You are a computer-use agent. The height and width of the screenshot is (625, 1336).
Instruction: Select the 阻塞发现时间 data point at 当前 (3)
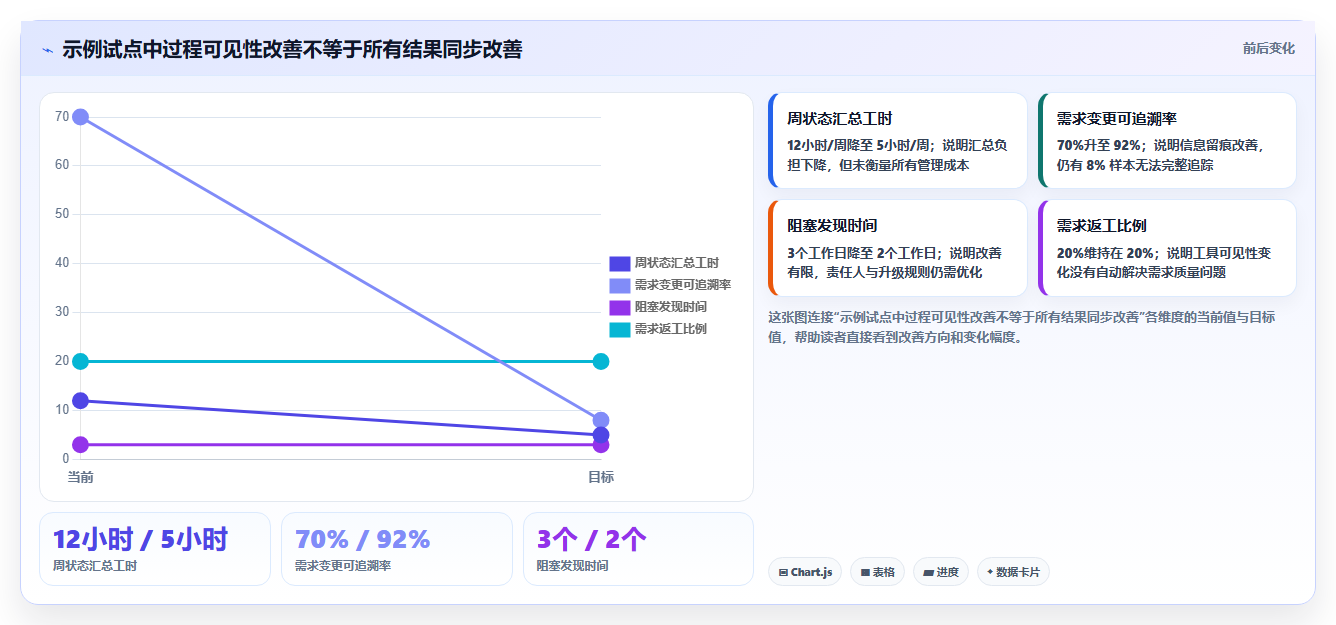(81, 444)
